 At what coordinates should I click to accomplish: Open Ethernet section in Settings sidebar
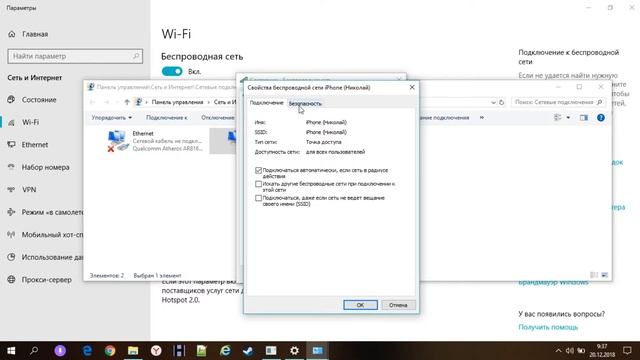(35, 144)
